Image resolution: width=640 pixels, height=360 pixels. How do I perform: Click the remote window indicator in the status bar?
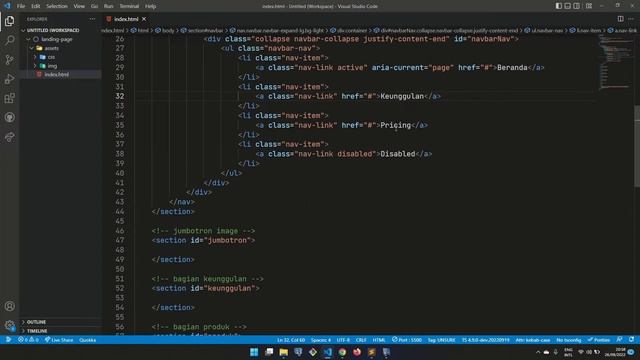point(8,340)
